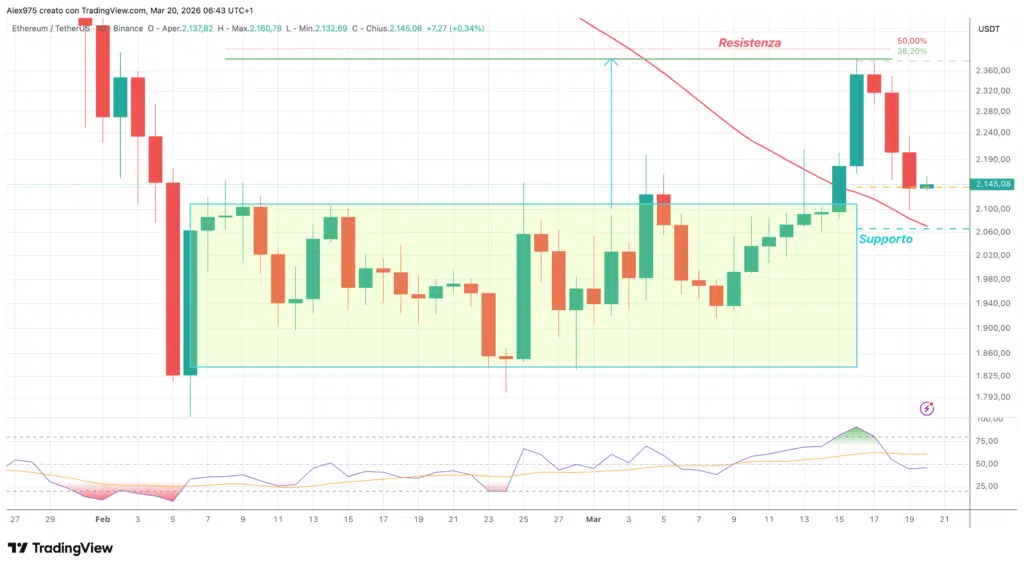This screenshot has width=1024, height=568.
Task: Click the green RSI overbought peak
Action: (x=857, y=433)
